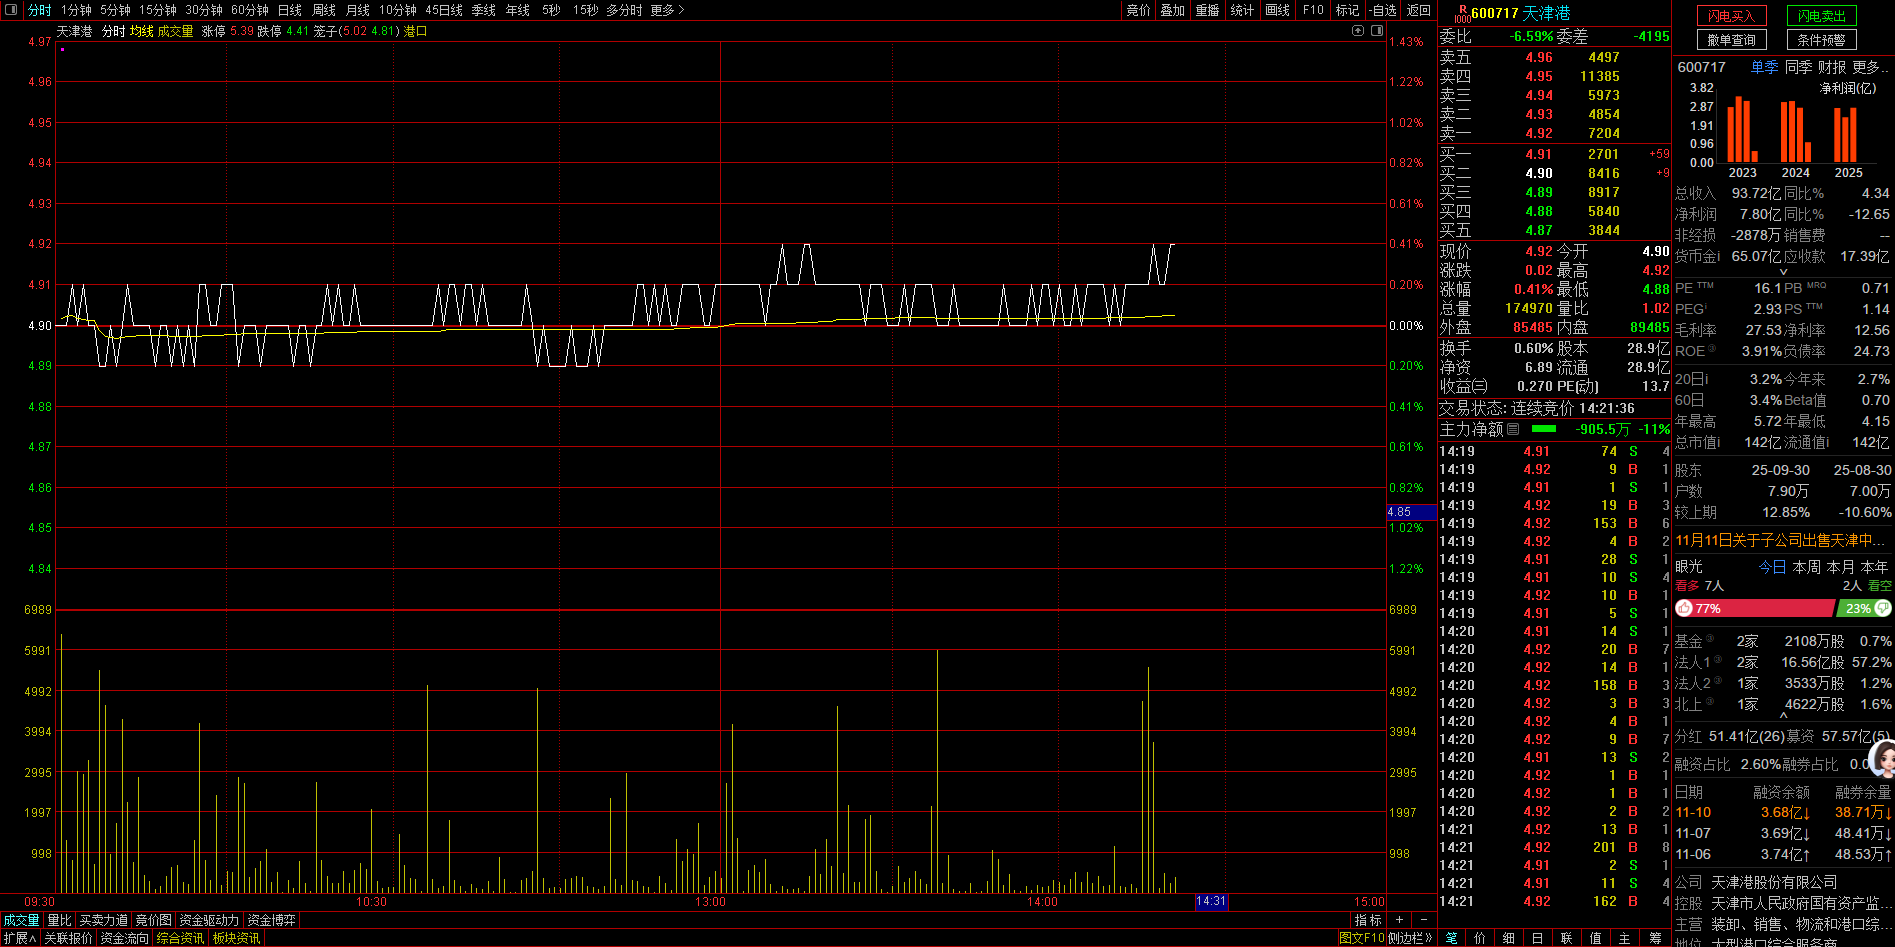The height and width of the screenshot is (947, 1895).
Task: Toggle the 成交量 volume overlay label
Action: [175, 31]
